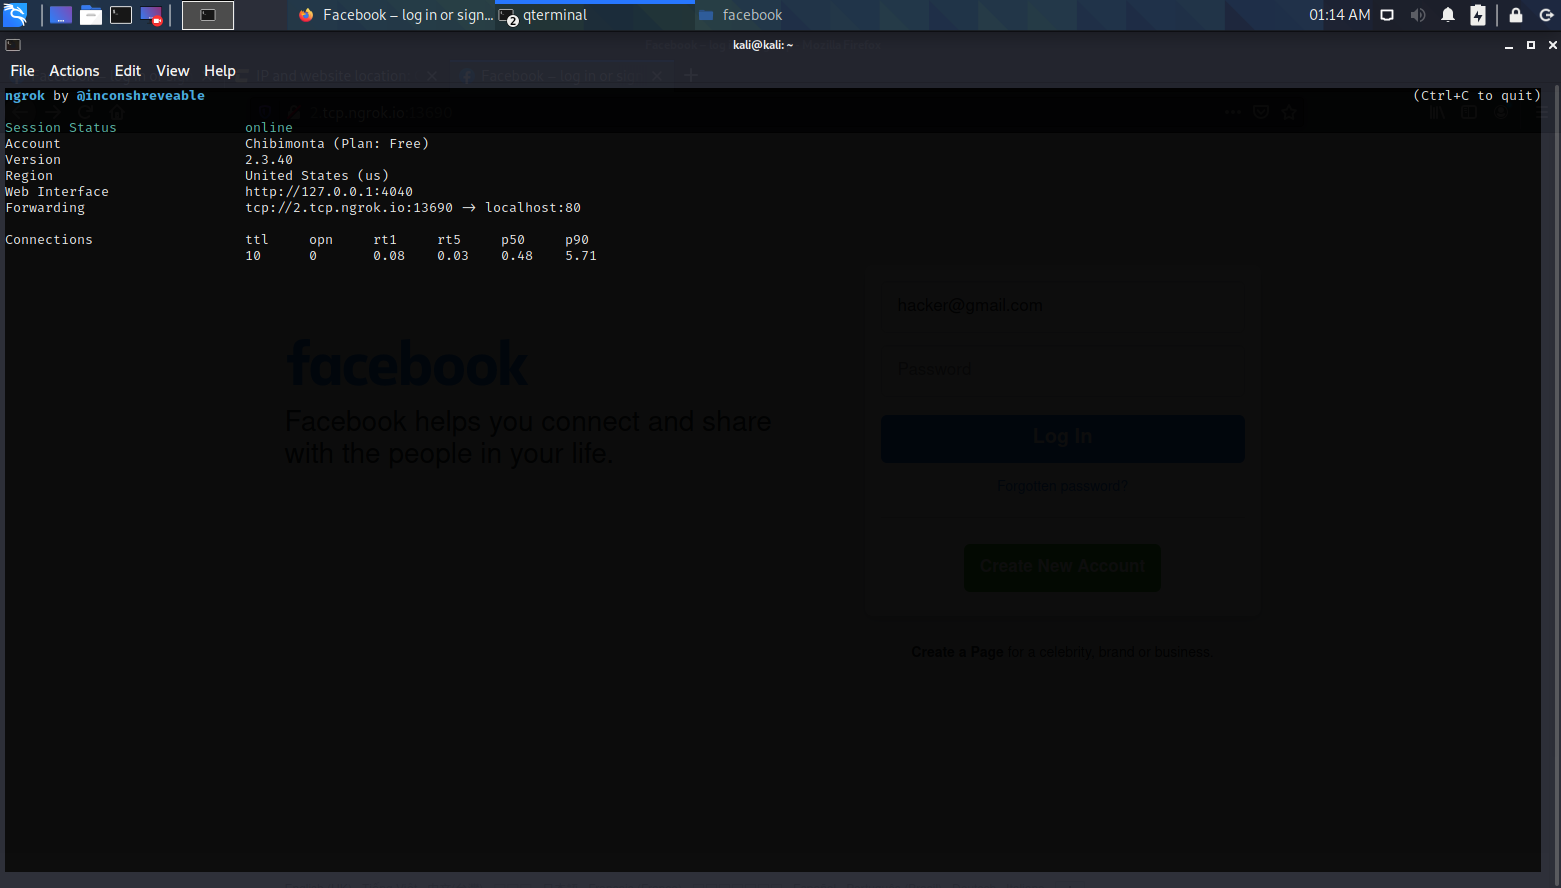
Task: Open the Help menu in qterminal
Action: coord(220,71)
